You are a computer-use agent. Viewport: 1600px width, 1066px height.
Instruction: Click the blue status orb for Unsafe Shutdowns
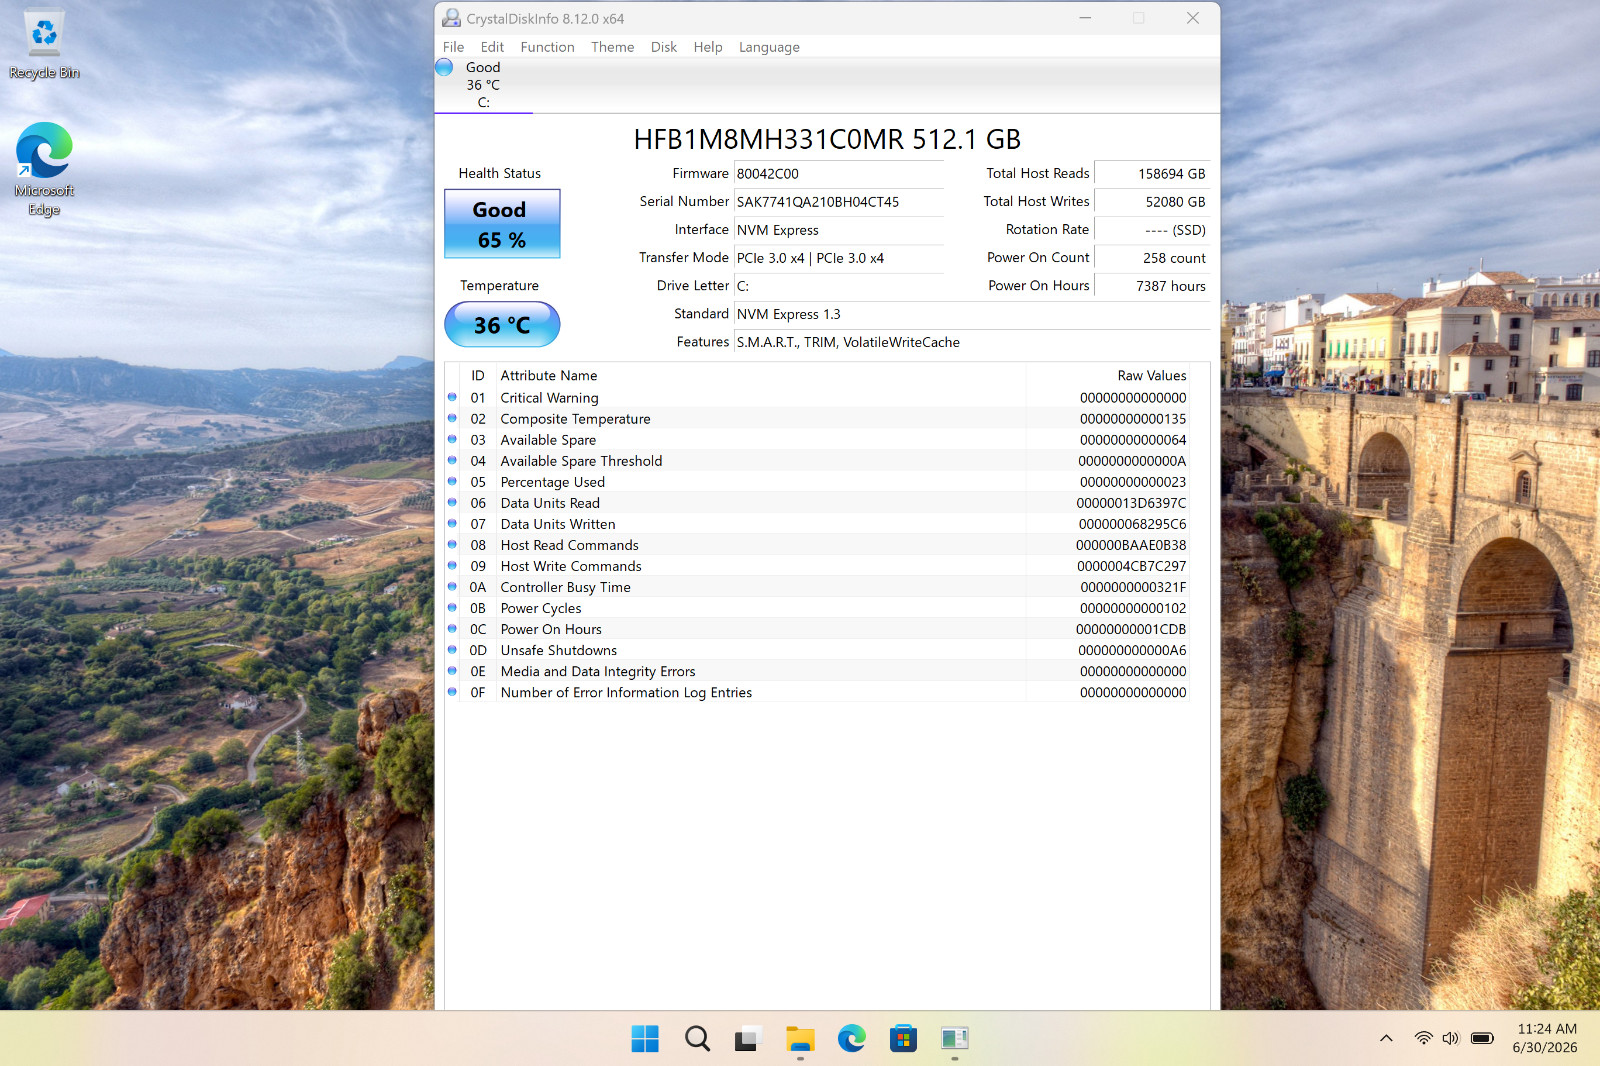452,649
